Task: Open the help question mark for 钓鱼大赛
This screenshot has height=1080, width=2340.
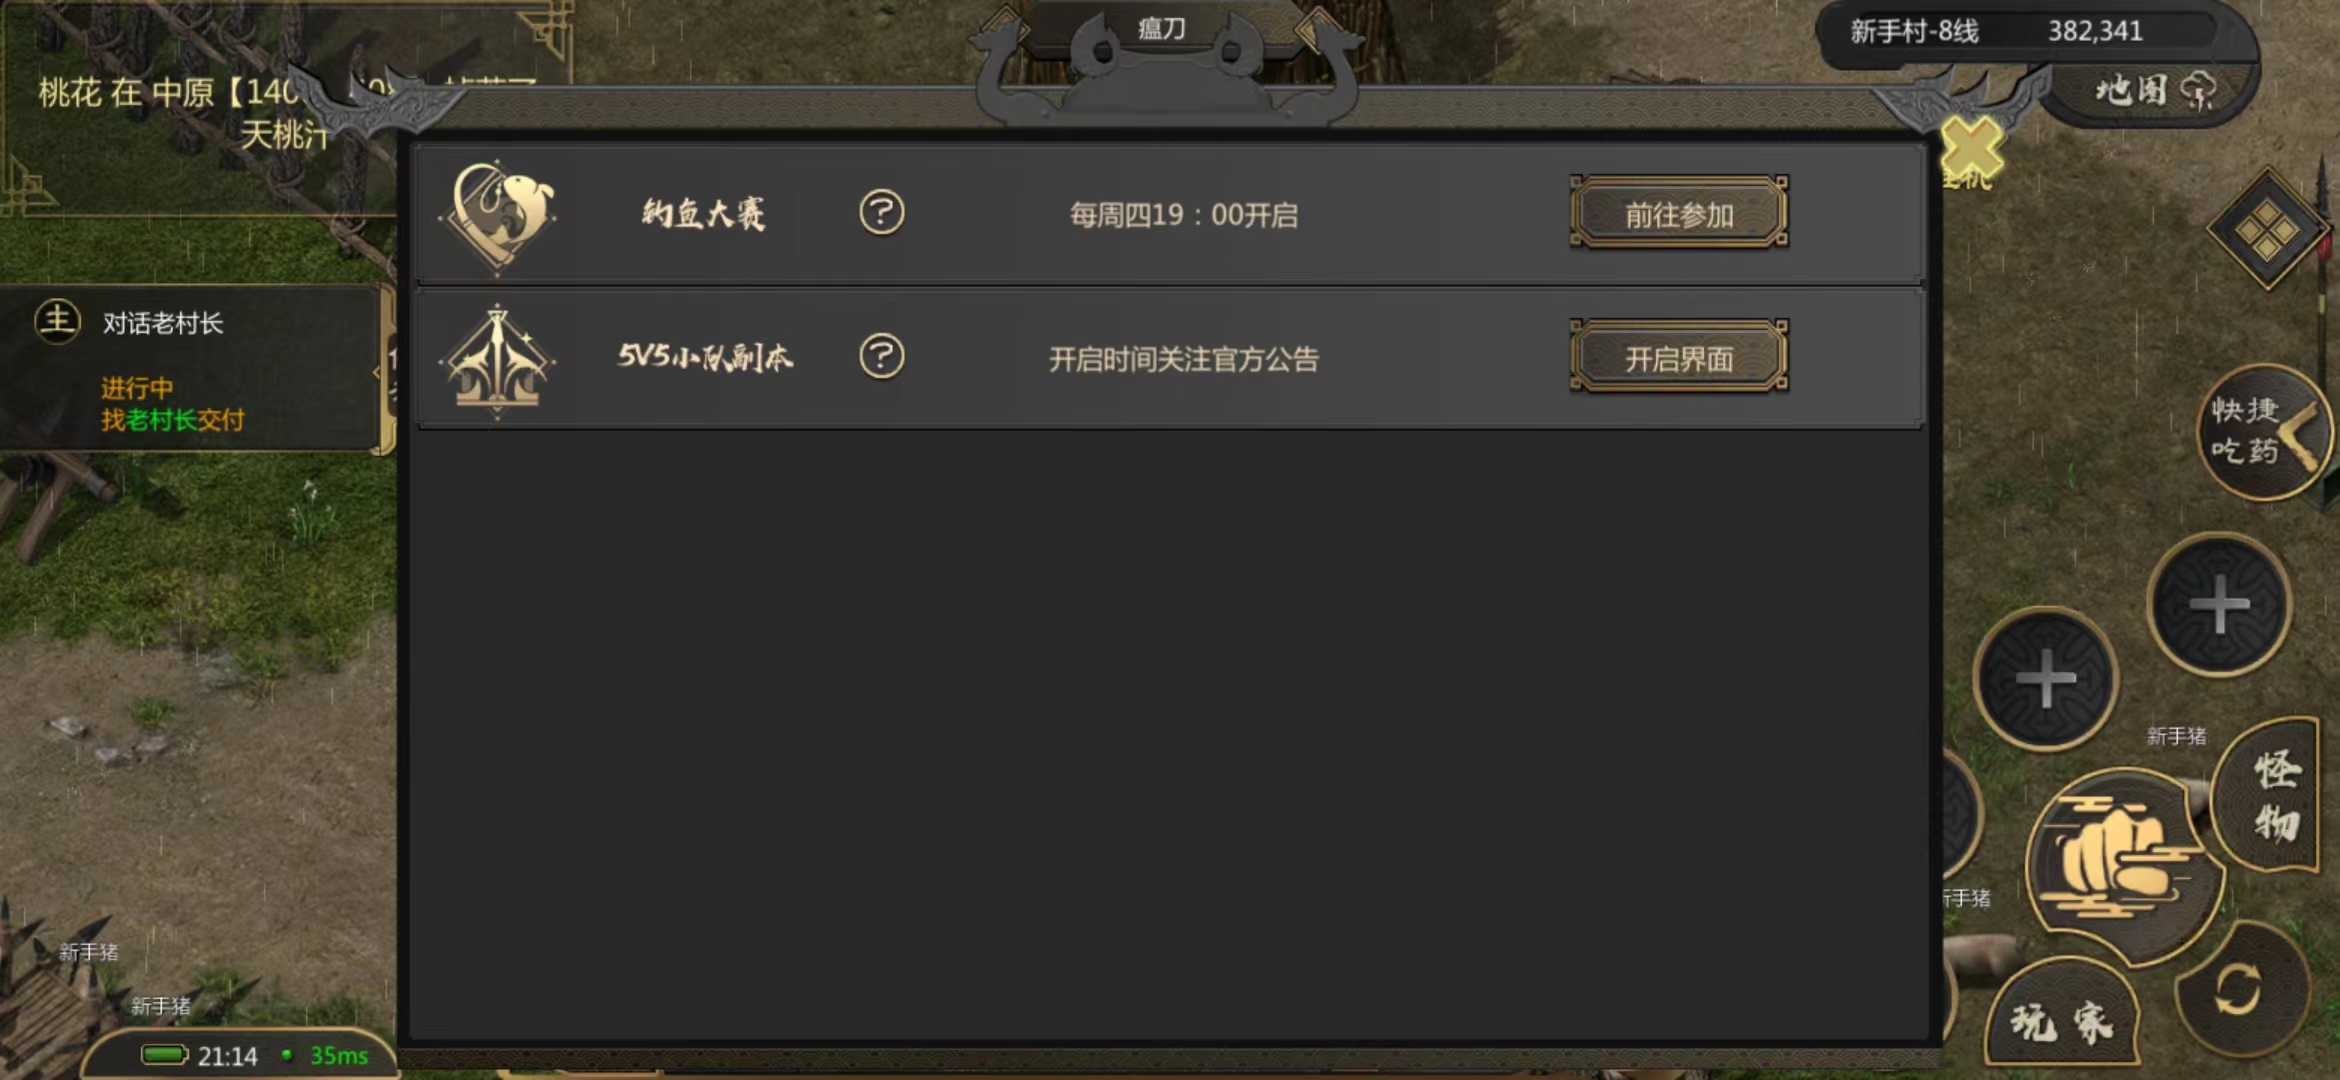Action: [x=882, y=212]
